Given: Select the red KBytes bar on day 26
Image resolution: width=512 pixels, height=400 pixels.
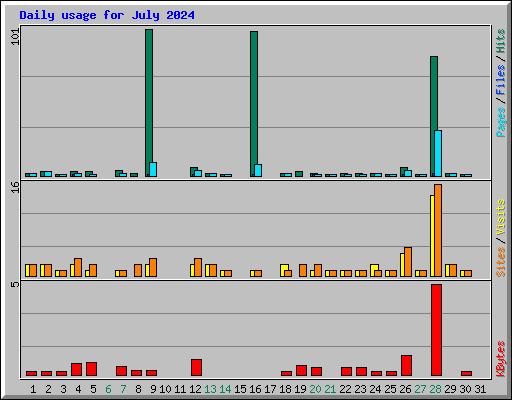Looking at the screenshot, I should (x=406, y=365).
